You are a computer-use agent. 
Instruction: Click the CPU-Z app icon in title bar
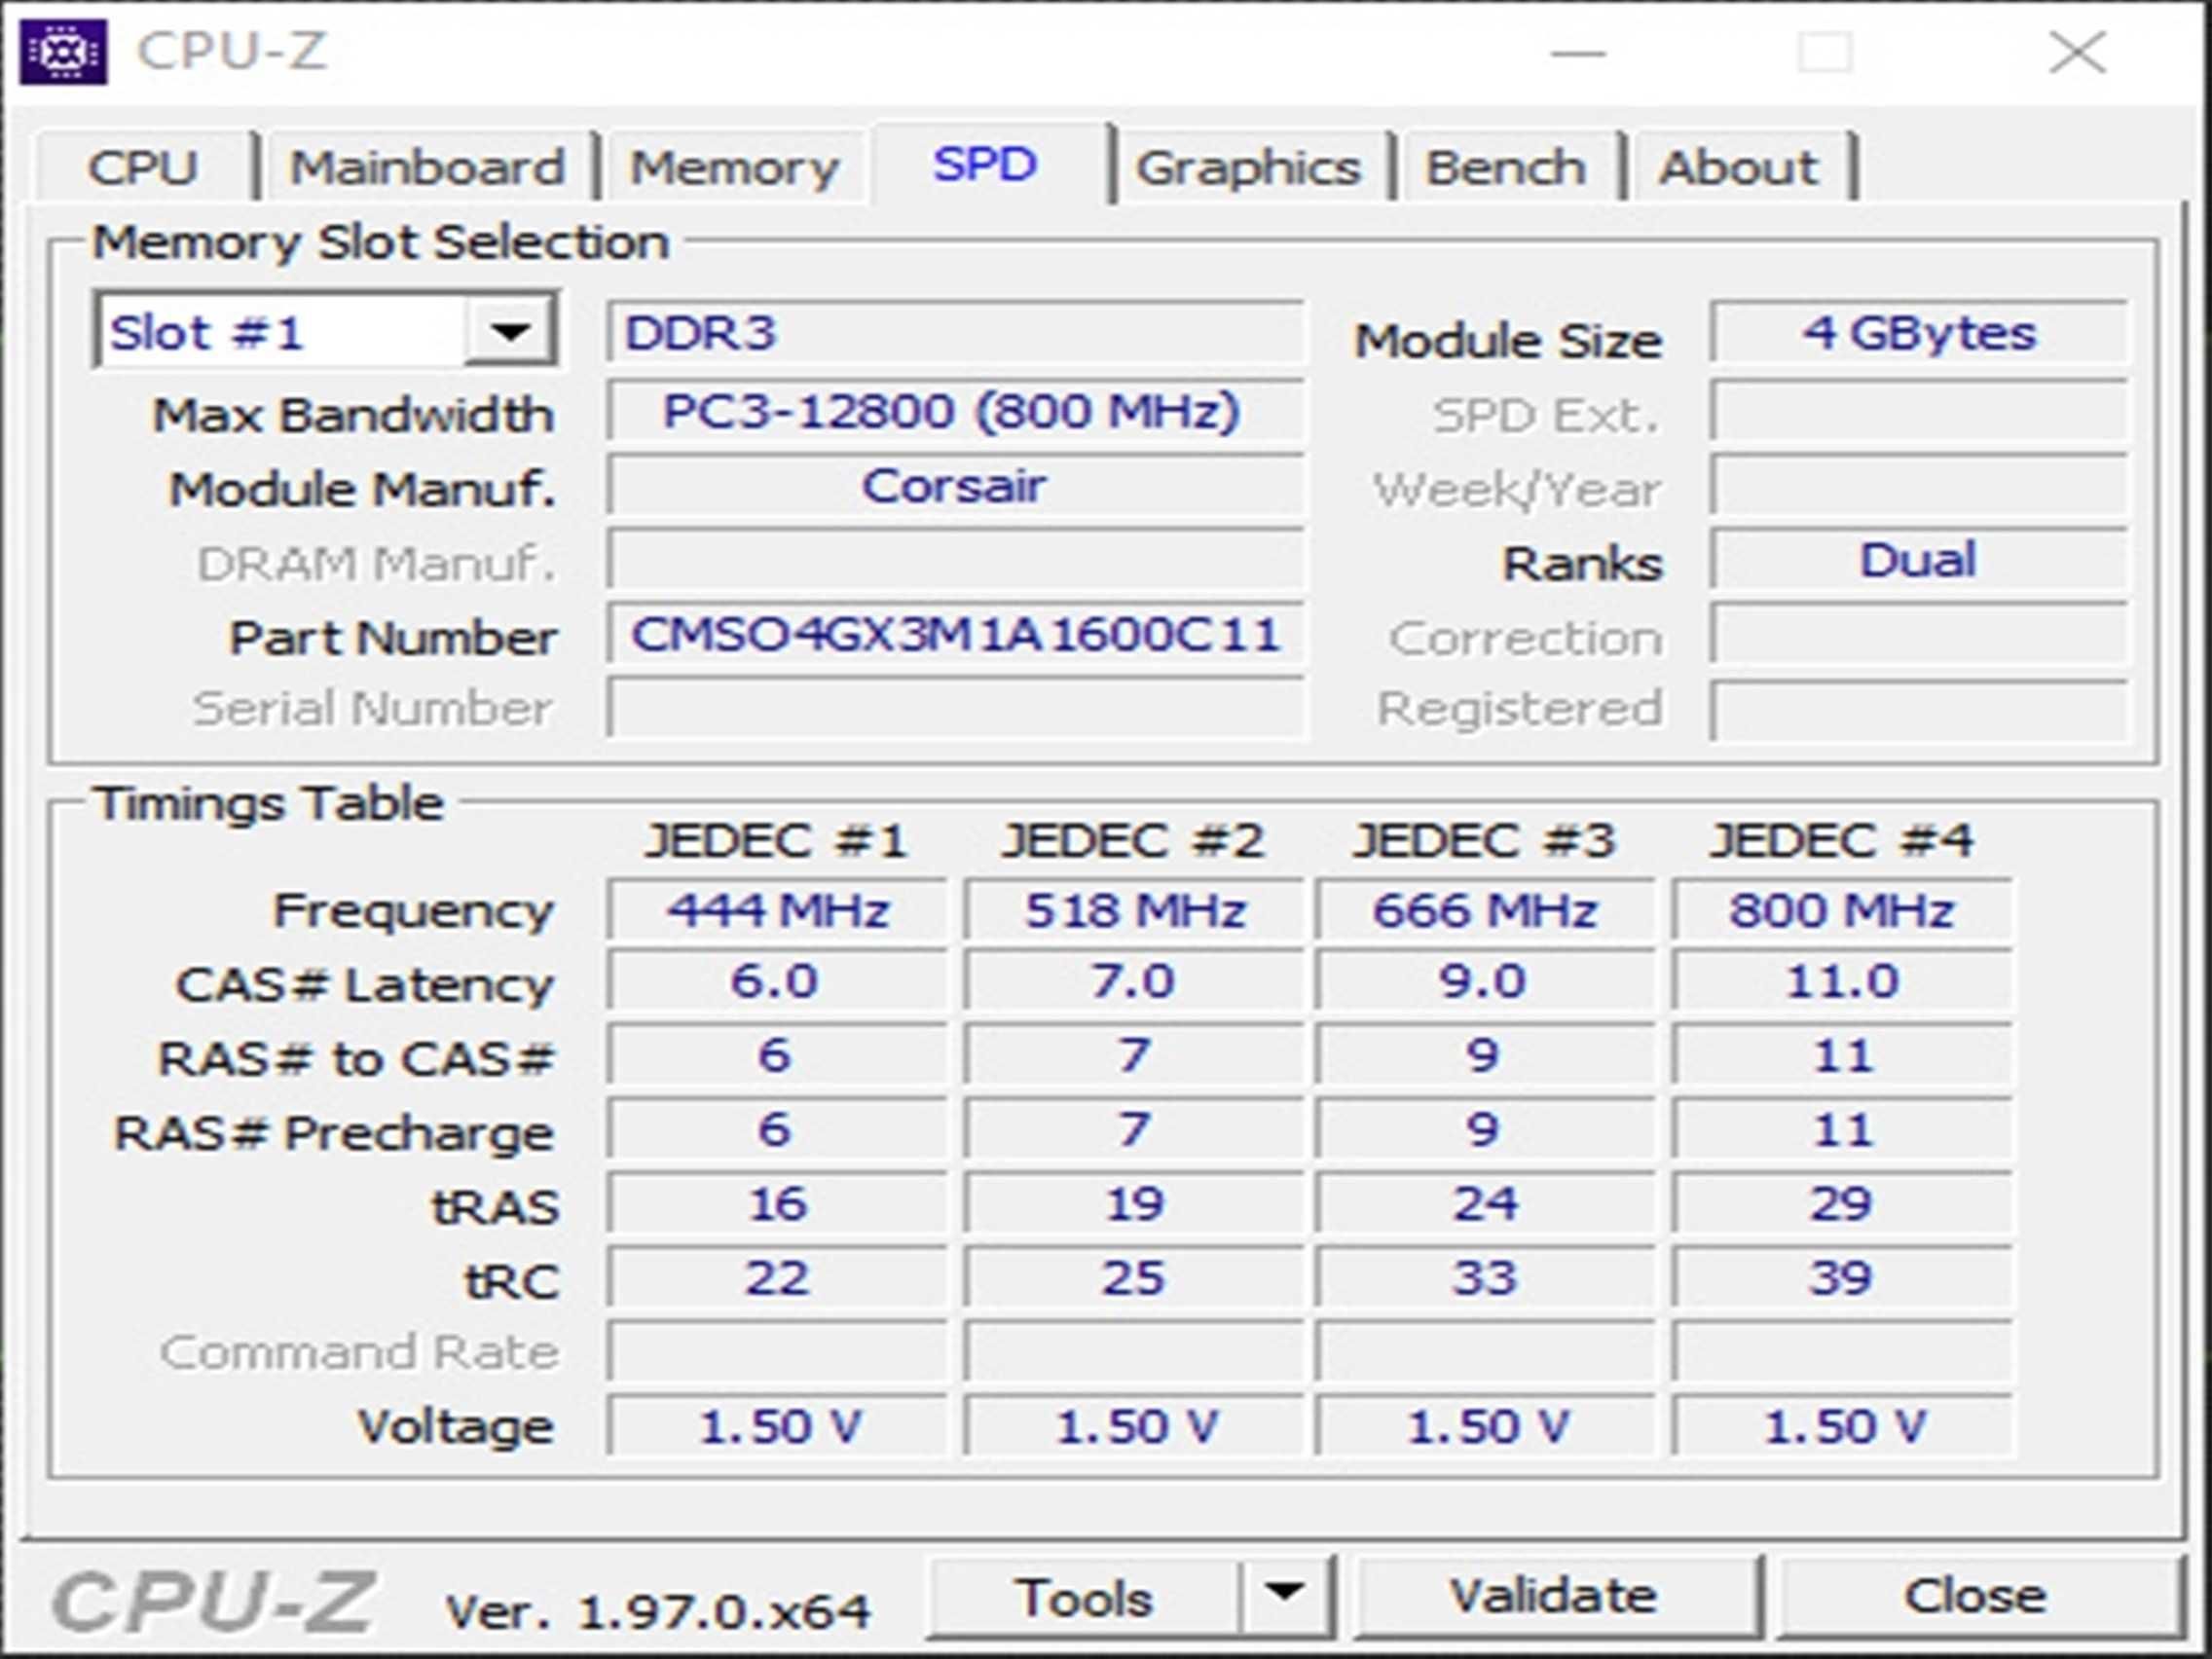pyautogui.click(x=63, y=51)
